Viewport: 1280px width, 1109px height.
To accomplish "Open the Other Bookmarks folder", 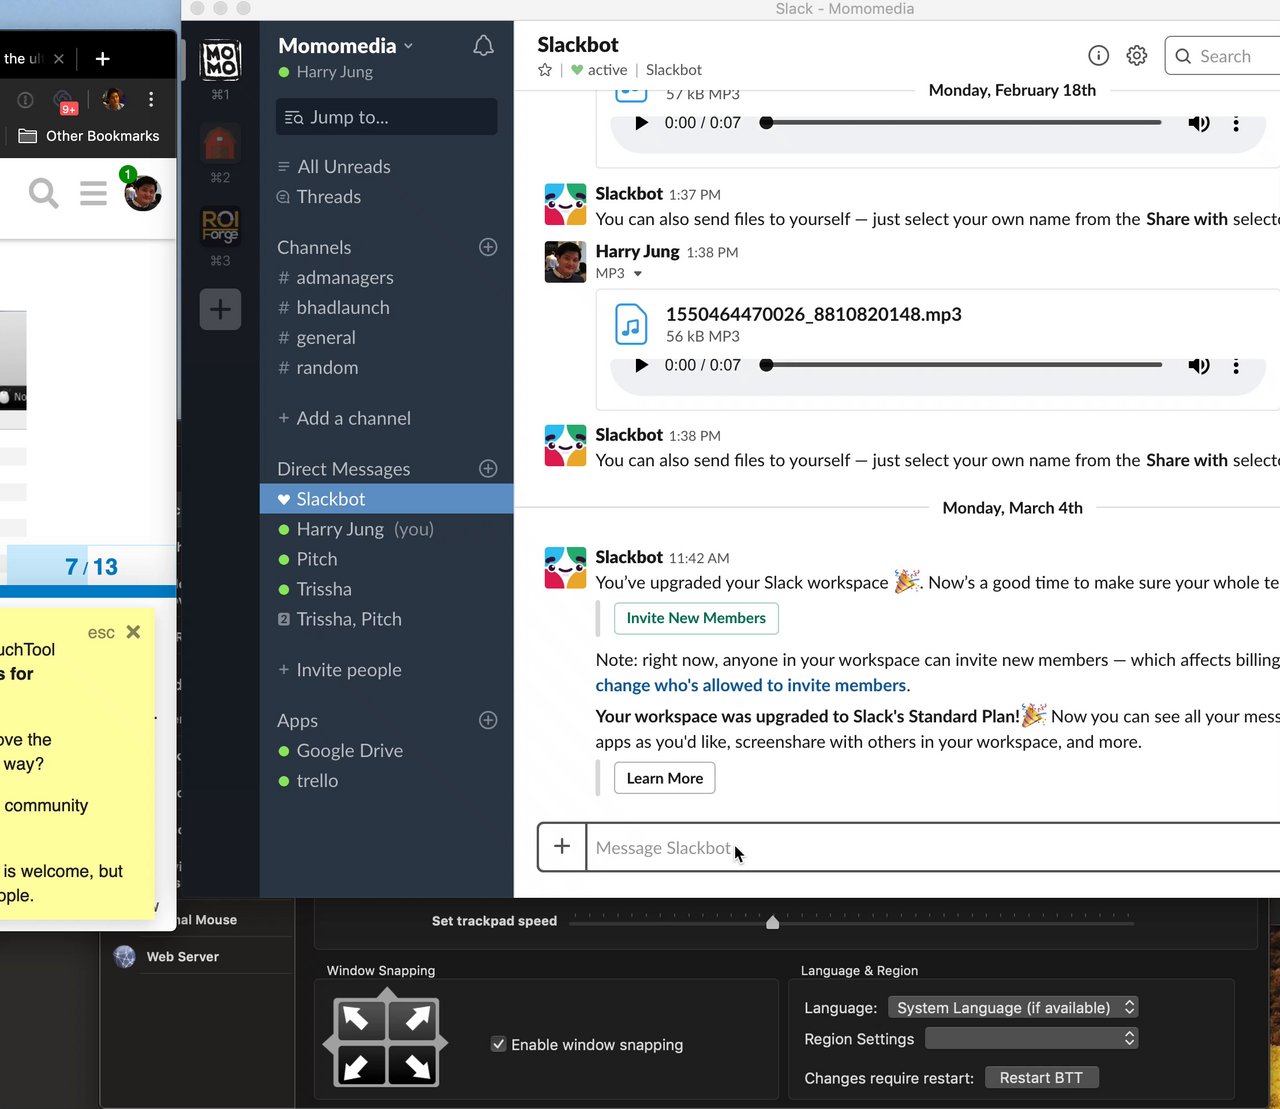I will (x=89, y=136).
